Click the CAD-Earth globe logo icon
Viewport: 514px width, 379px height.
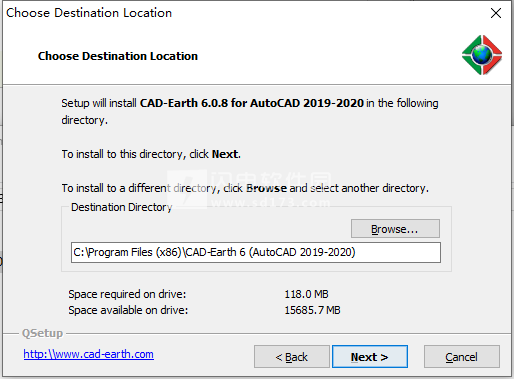tap(482, 55)
